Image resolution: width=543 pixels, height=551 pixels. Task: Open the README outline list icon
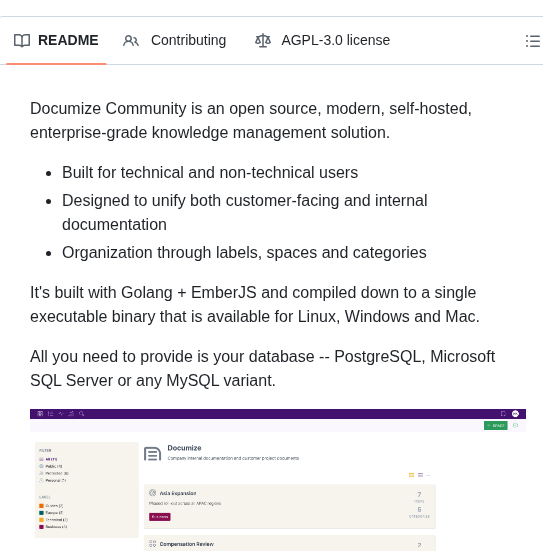click(x=532, y=41)
